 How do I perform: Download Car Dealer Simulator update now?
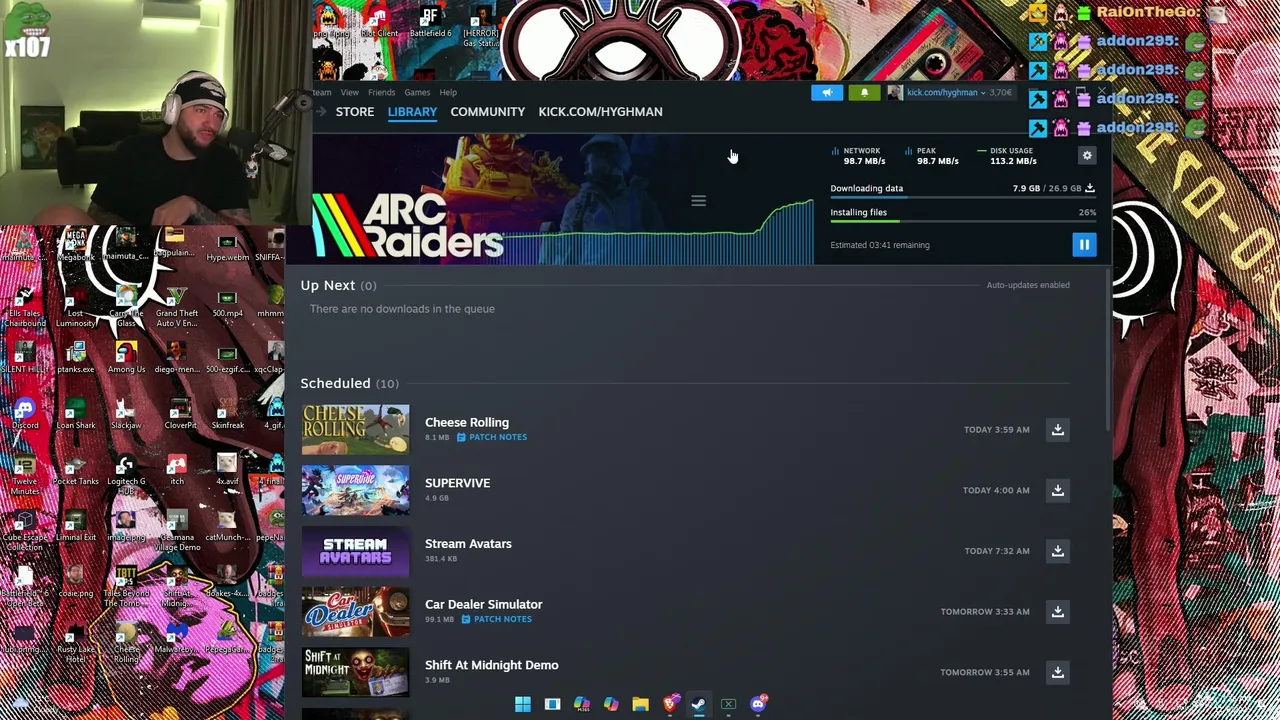point(1057,612)
